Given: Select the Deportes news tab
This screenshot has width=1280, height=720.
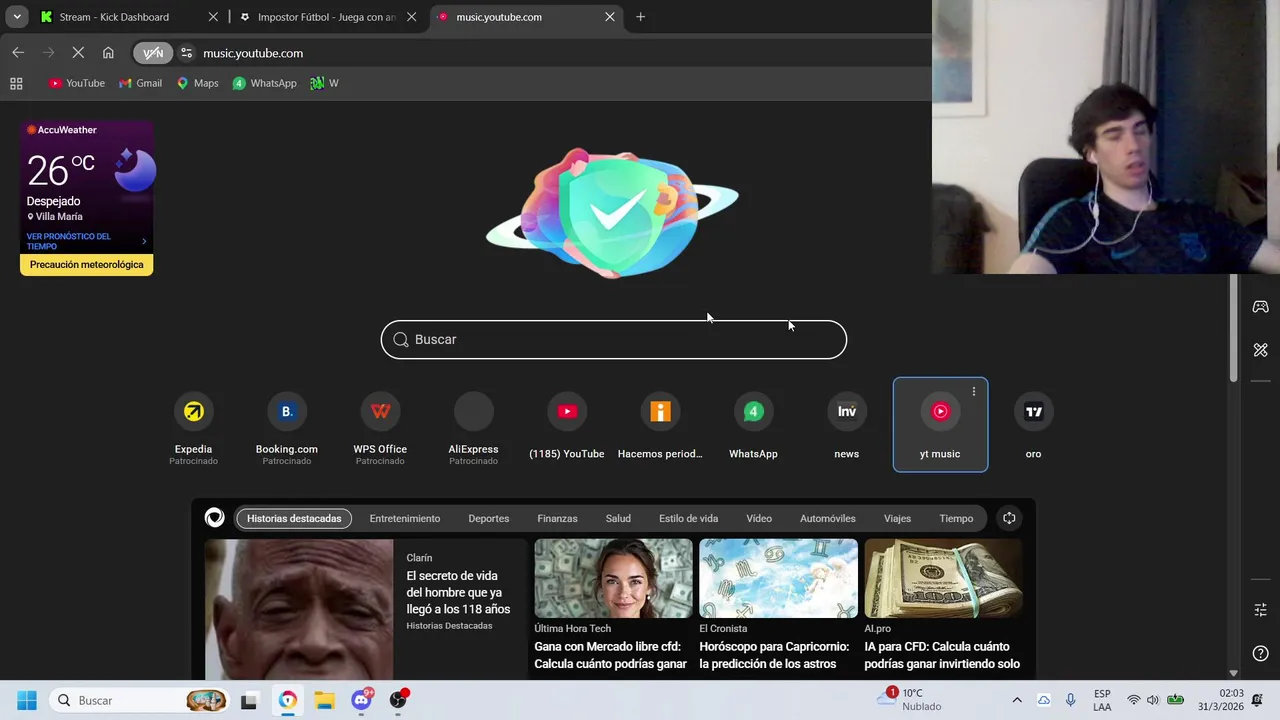Looking at the screenshot, I should pos(488,518).
